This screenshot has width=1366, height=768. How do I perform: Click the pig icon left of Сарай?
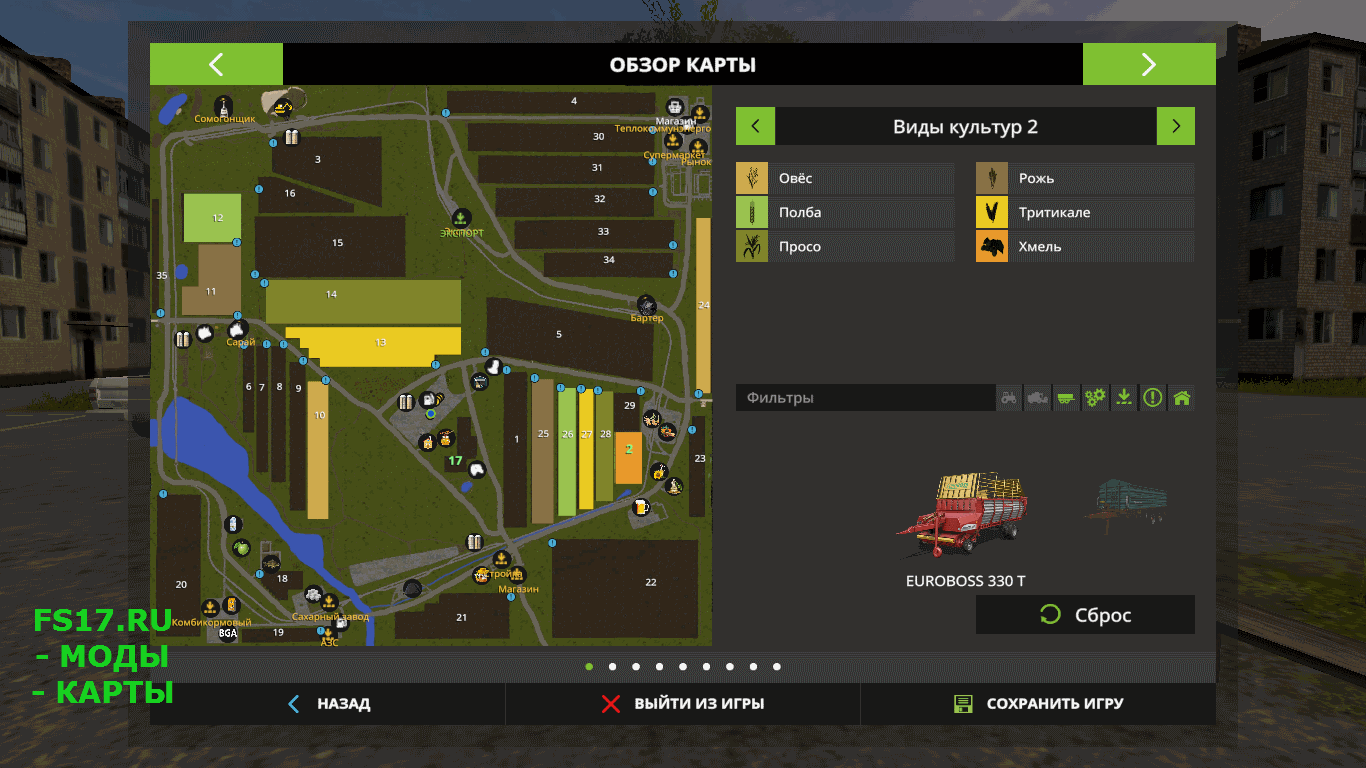pyautogui.click(x=205, y=333)
